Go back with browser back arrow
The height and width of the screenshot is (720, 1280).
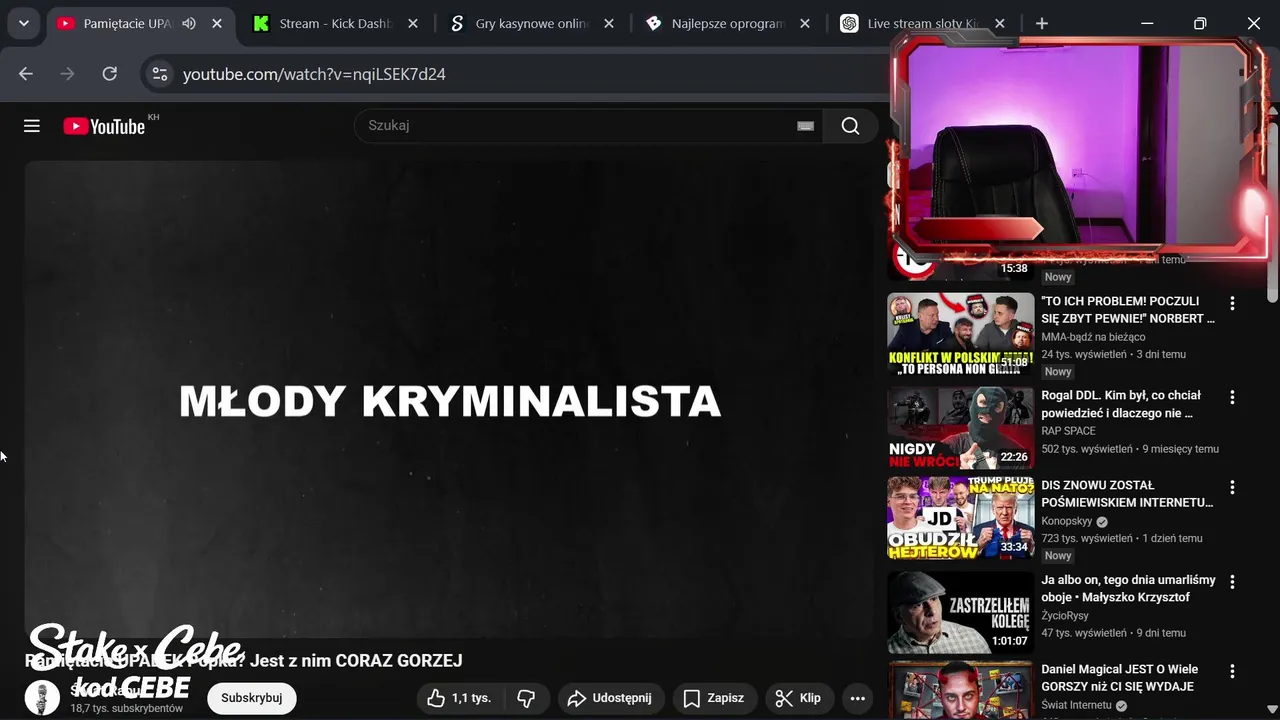coord(26,74)
